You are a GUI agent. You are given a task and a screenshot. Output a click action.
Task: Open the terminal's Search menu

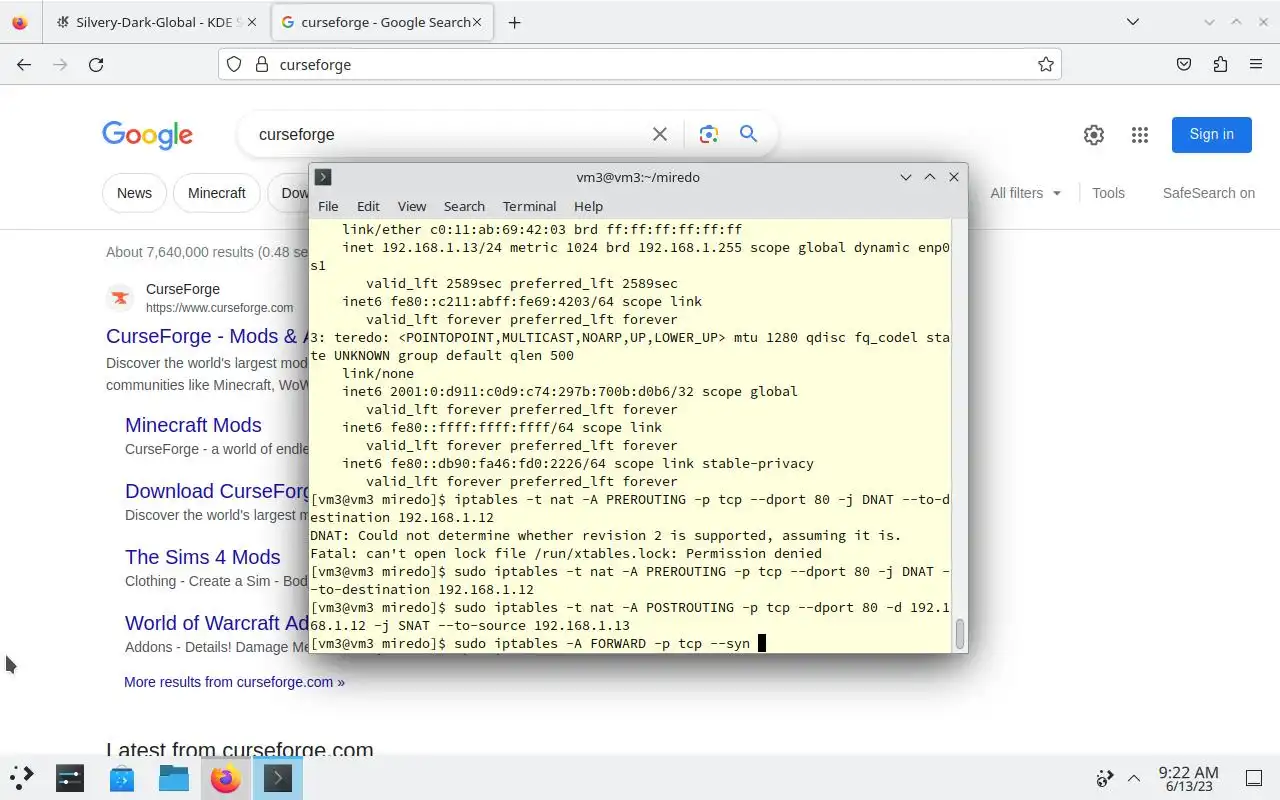click(x=464, y=206)
